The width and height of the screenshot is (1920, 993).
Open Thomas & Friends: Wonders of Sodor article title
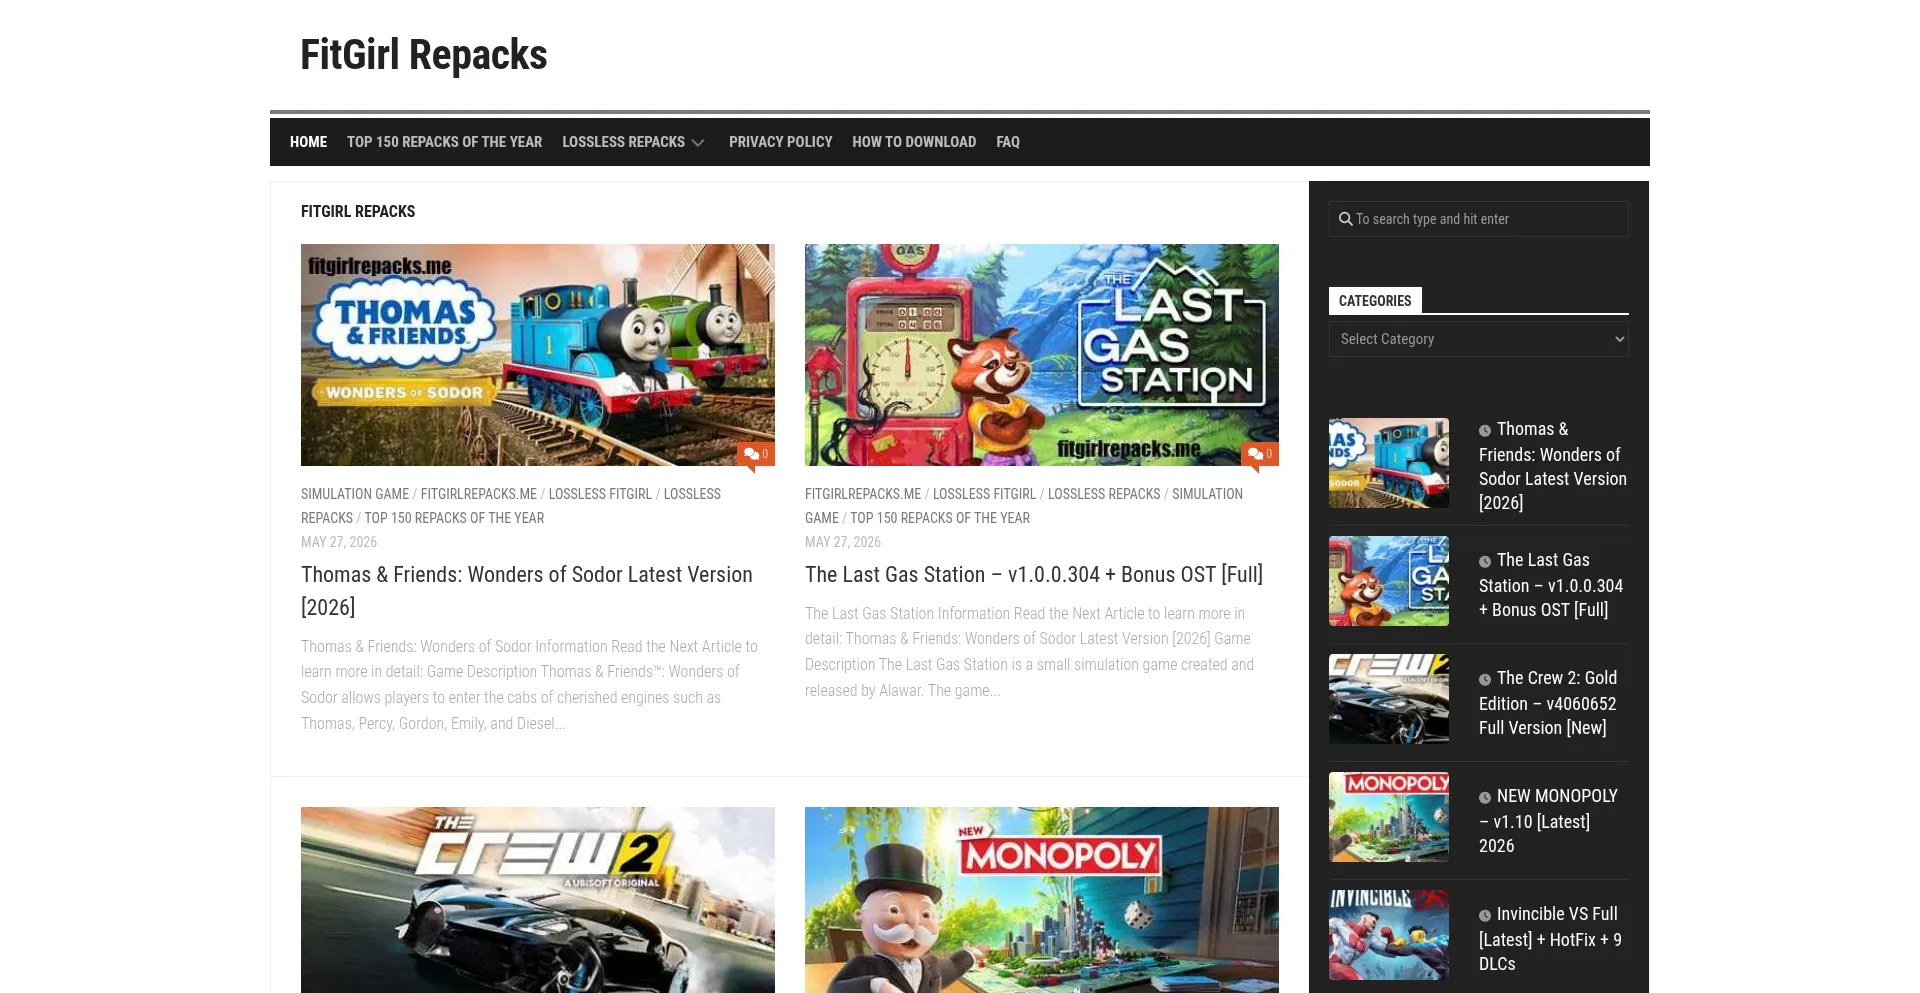[x=527, y=591]
